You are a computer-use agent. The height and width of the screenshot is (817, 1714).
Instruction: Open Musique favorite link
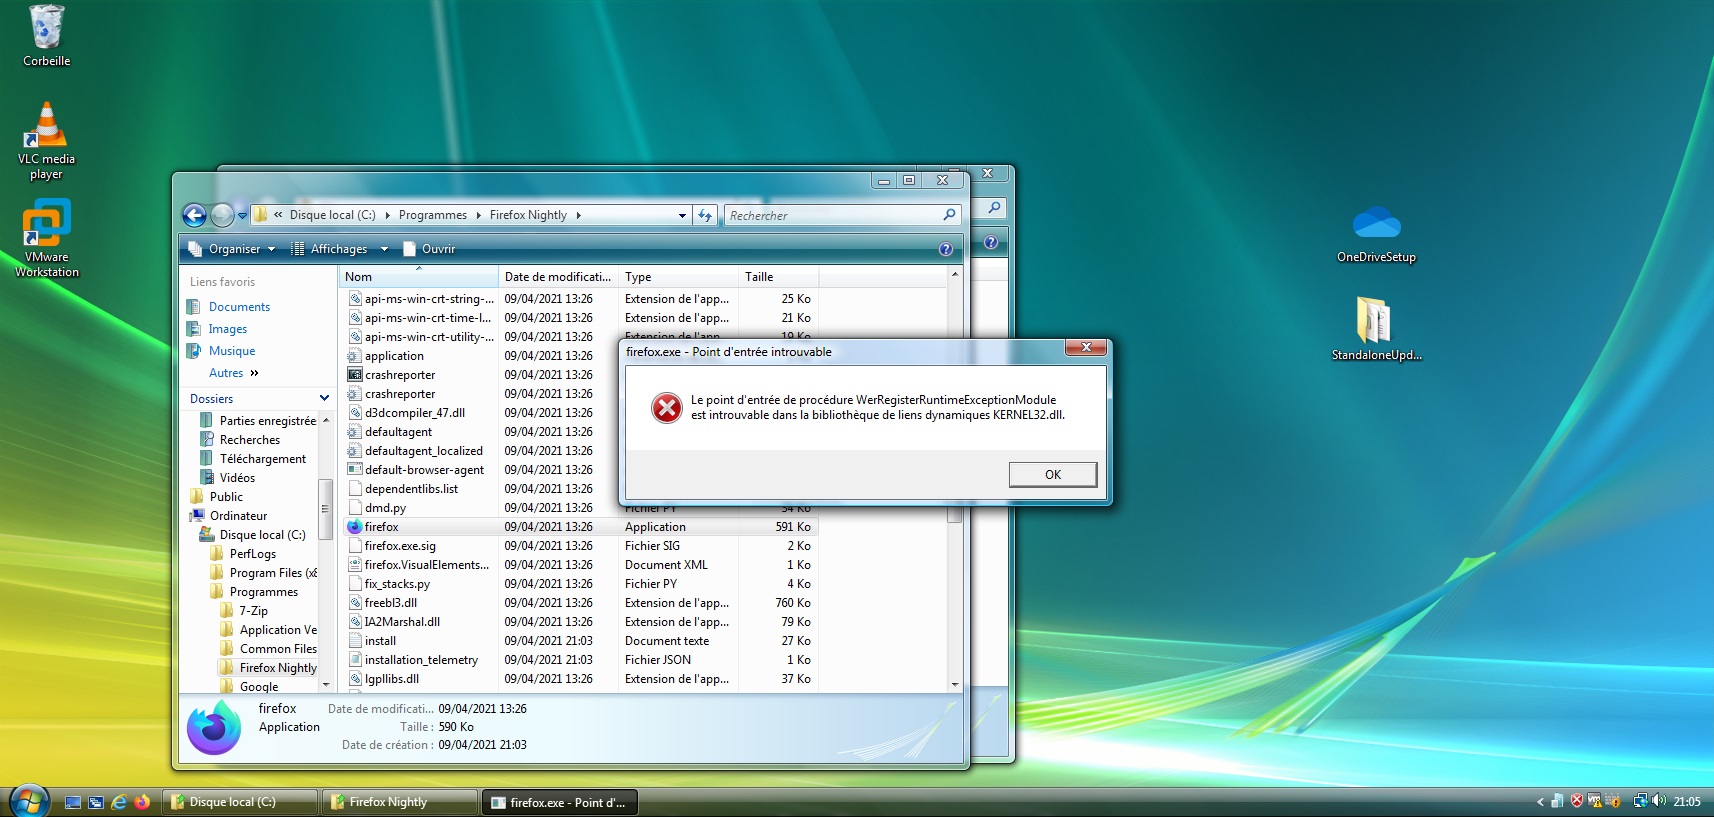(232, 351)
